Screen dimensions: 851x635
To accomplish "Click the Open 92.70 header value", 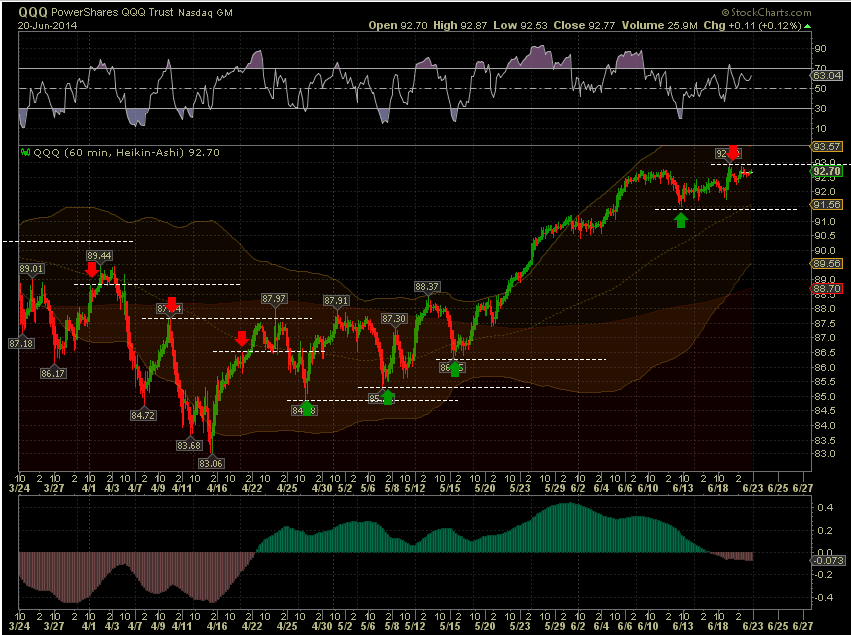I will 398,26.
